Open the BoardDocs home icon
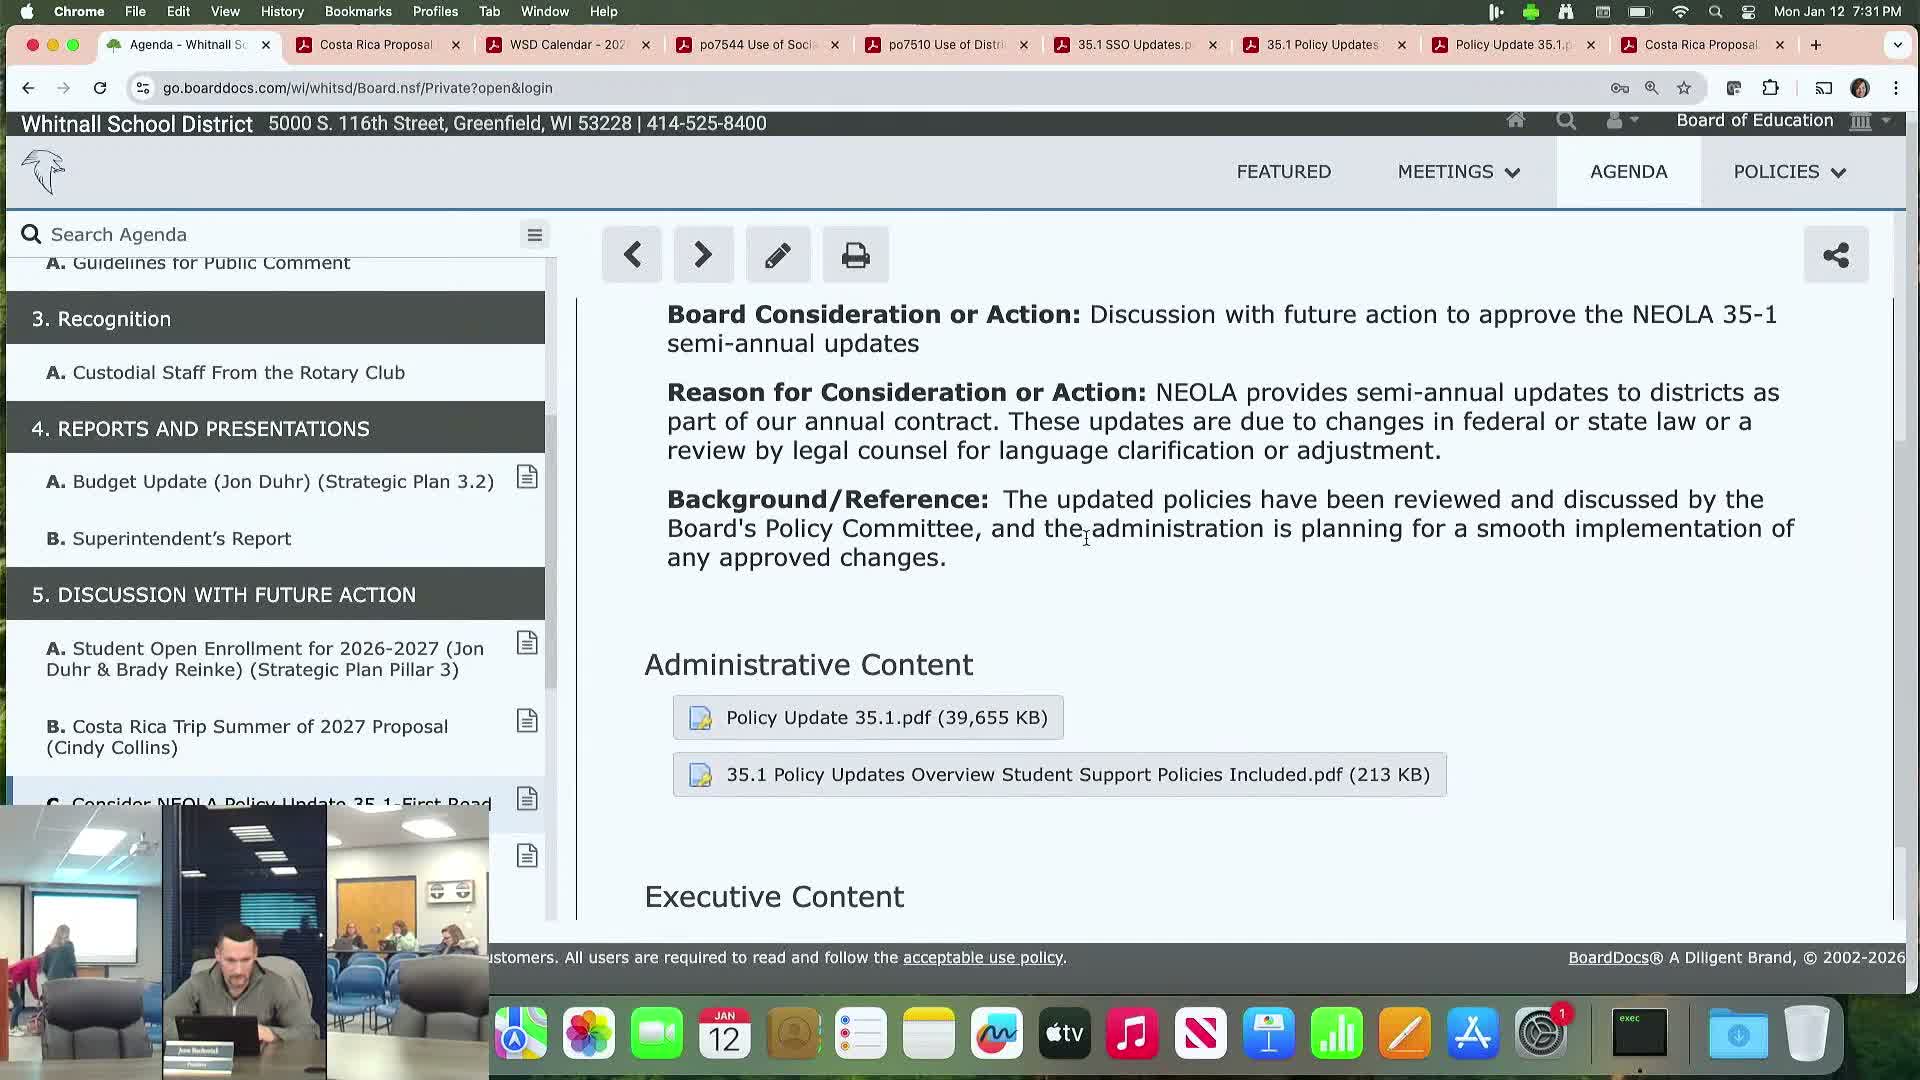Image resolution: width=1920 pixels, height=1080 pixels. [x=1516, y=121]
